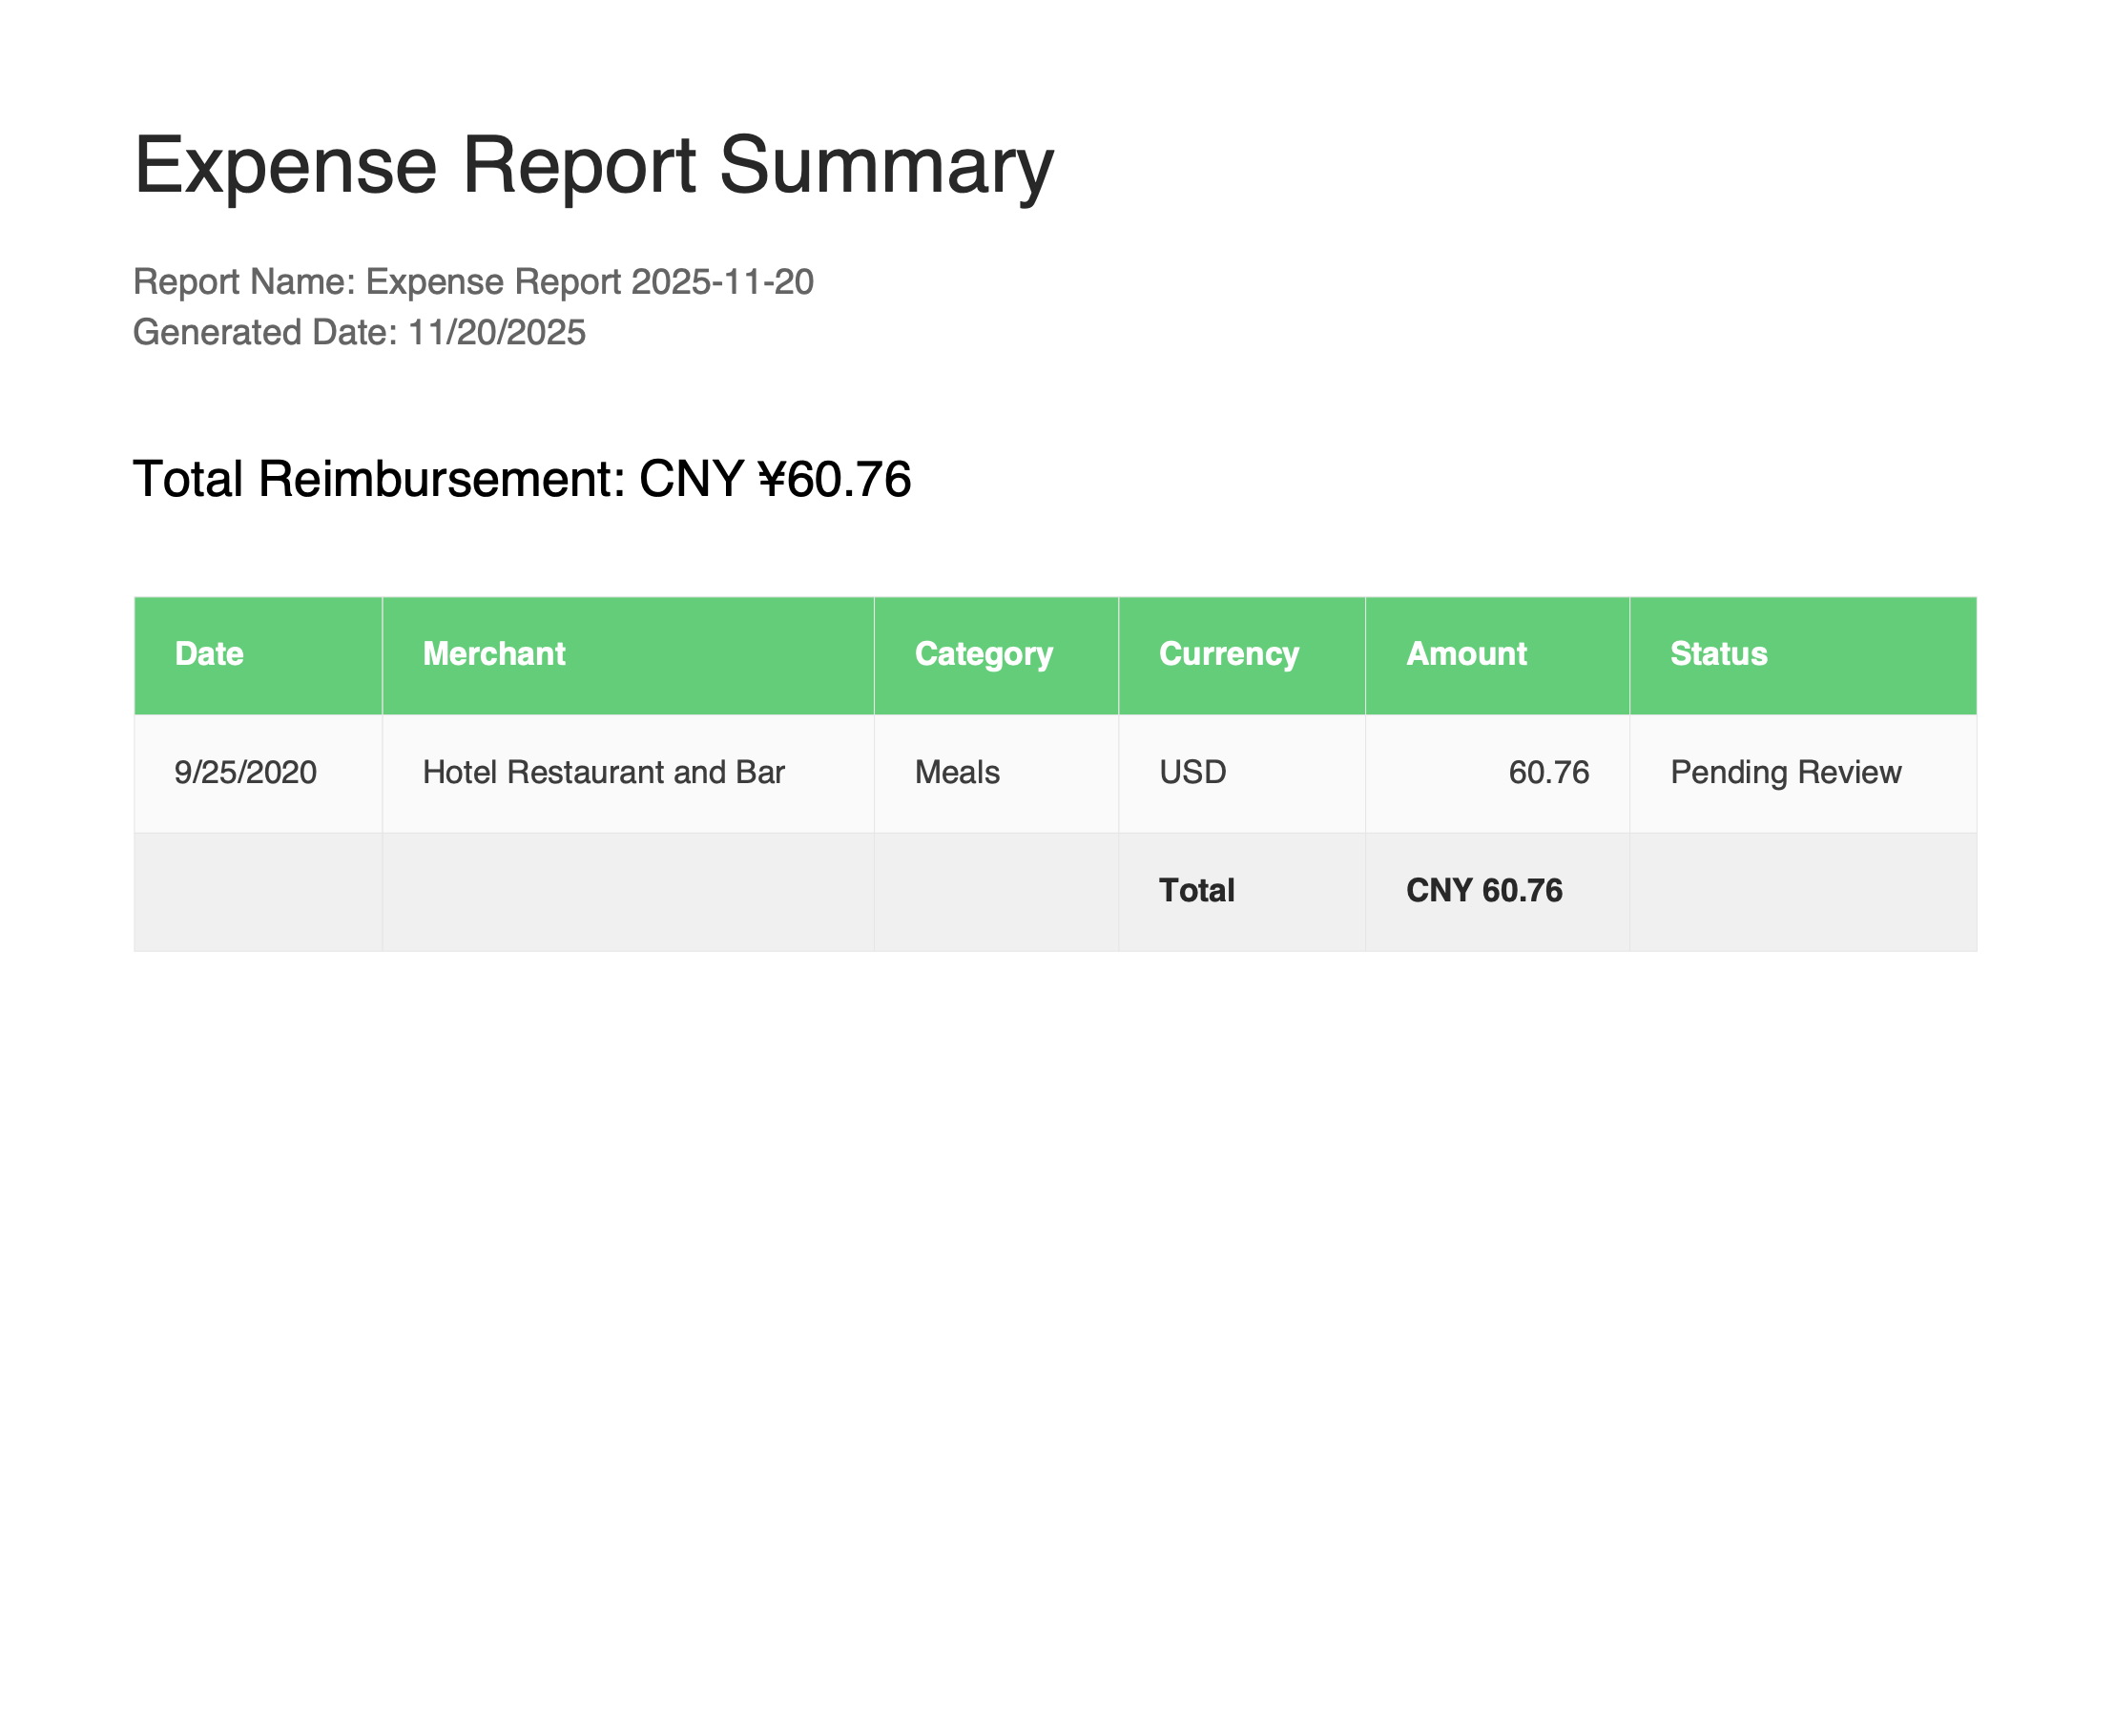
Task: Click the Pending Review status label
Action: [1786, 772]
